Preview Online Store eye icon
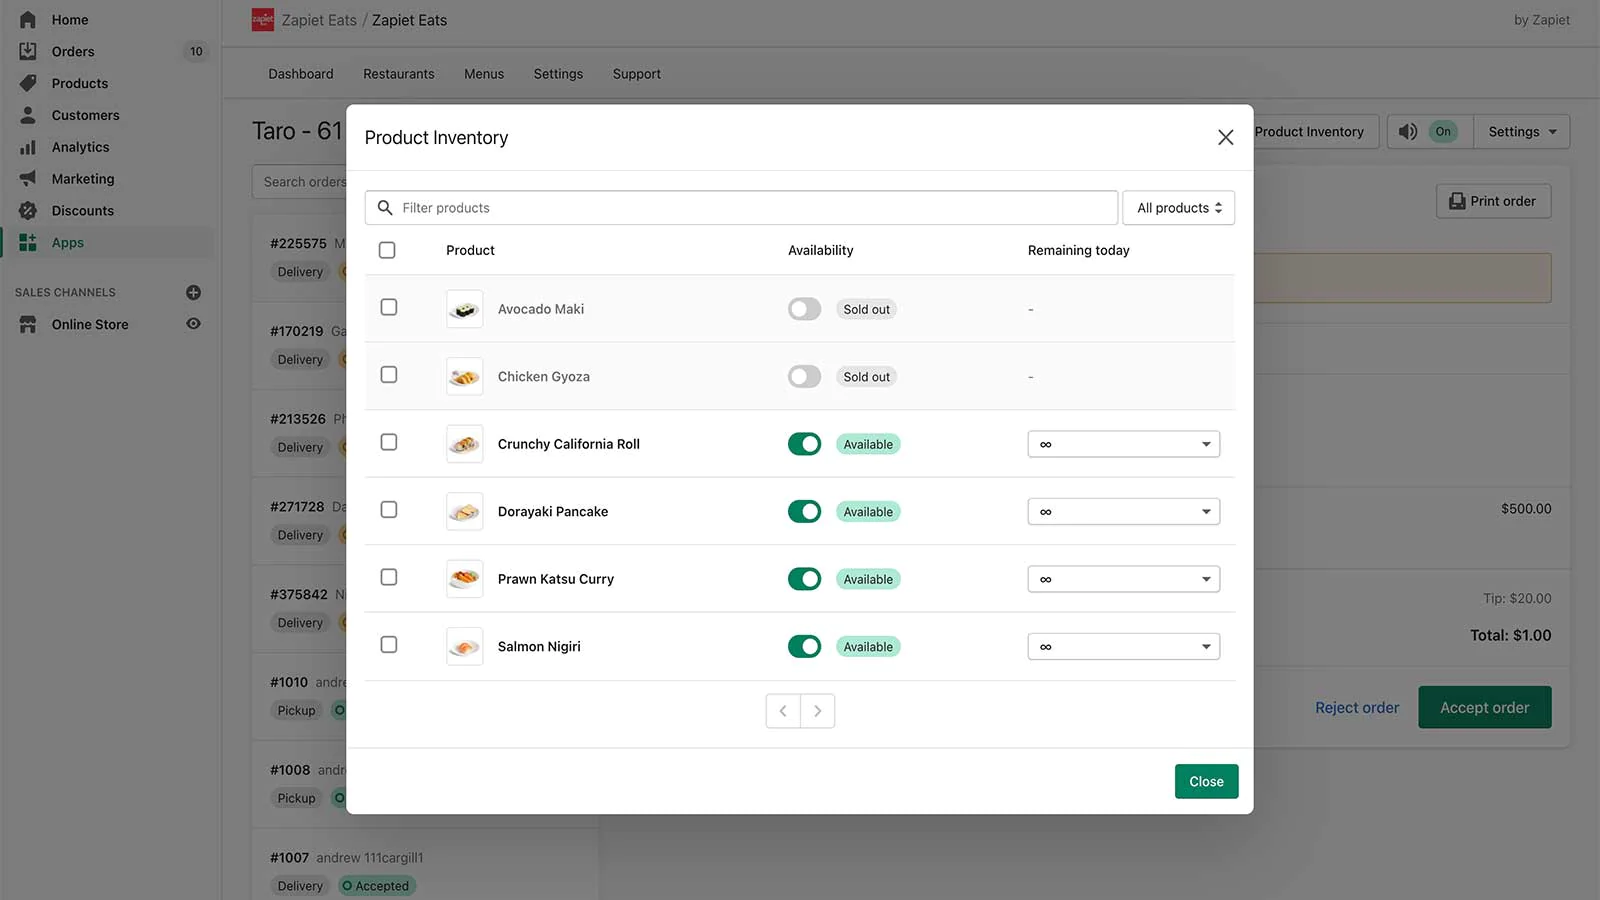This screenshot has width=1600, height=900. pyautogui.click(x=194, y=324)
